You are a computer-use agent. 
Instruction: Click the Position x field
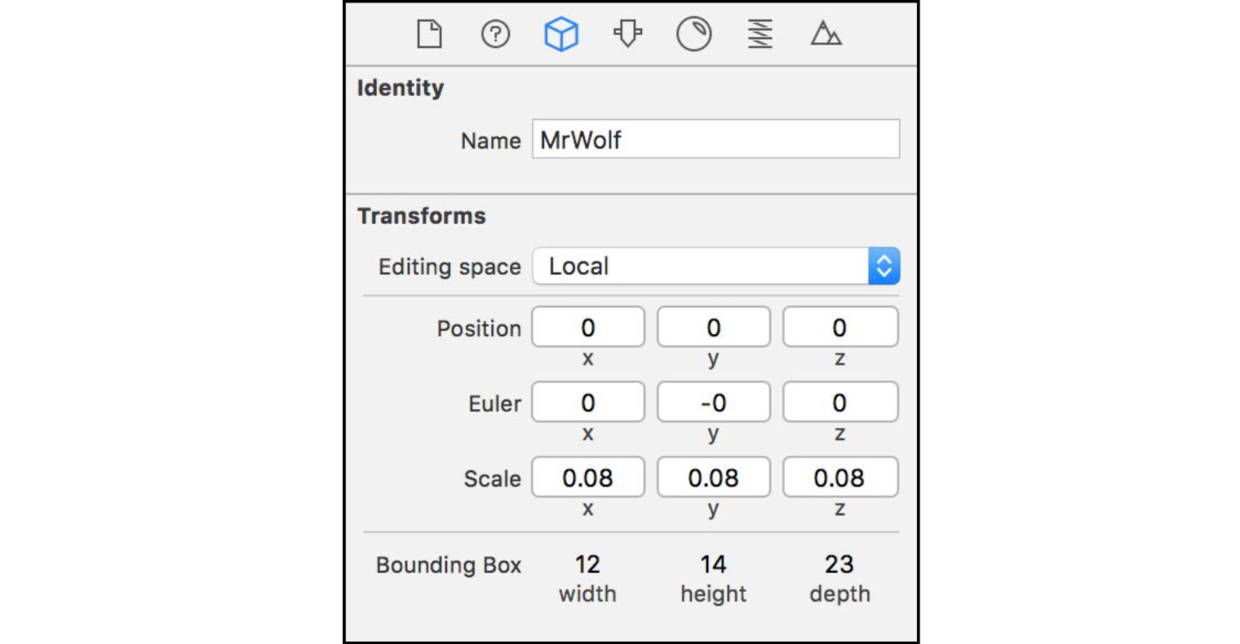pos(588,327)
